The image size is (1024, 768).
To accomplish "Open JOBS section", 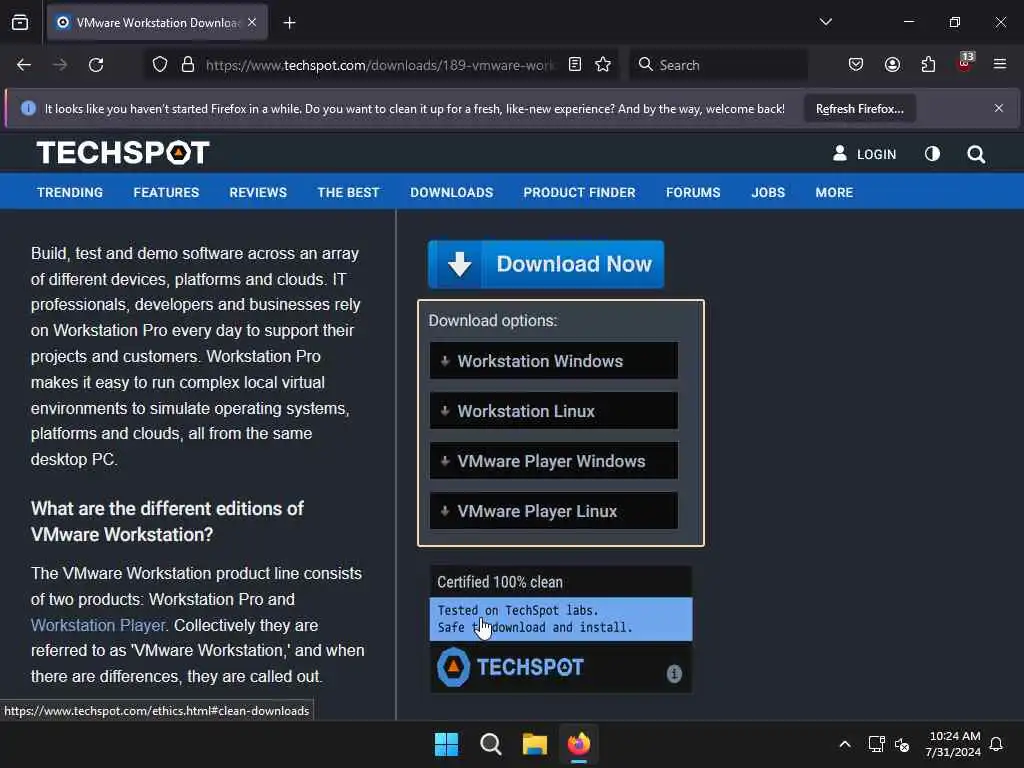I will click(768, 193).
